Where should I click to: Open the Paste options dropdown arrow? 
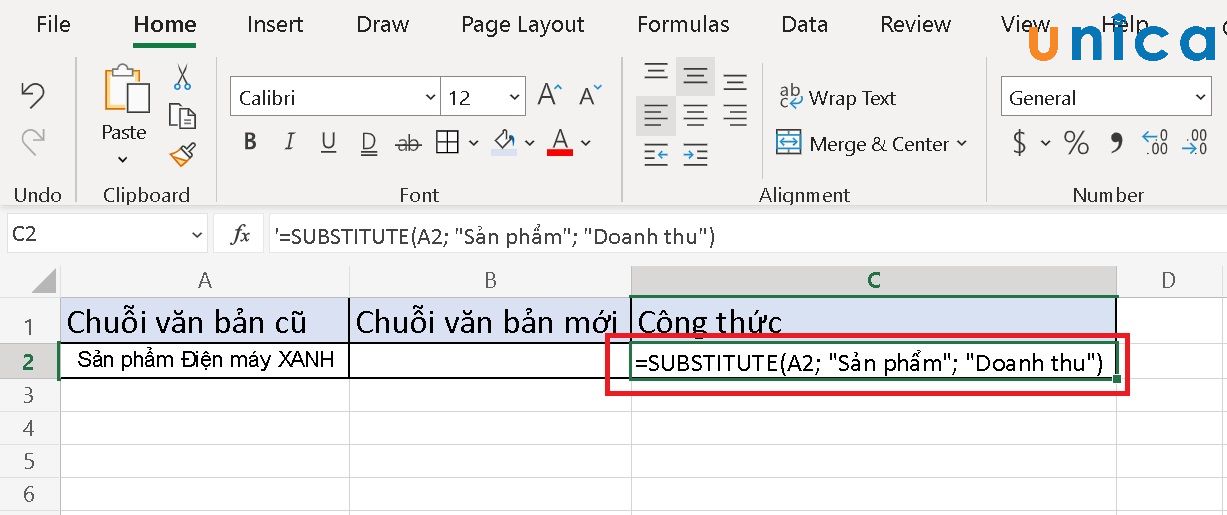(123, 159)
